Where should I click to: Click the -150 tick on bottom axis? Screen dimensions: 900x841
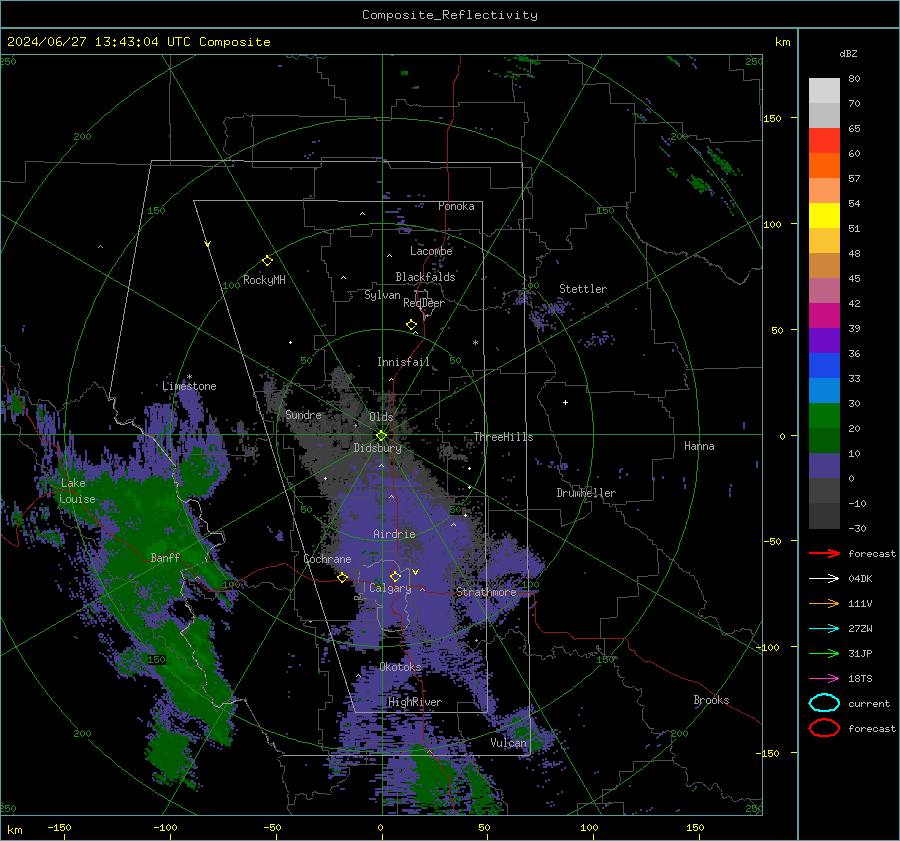59,827
